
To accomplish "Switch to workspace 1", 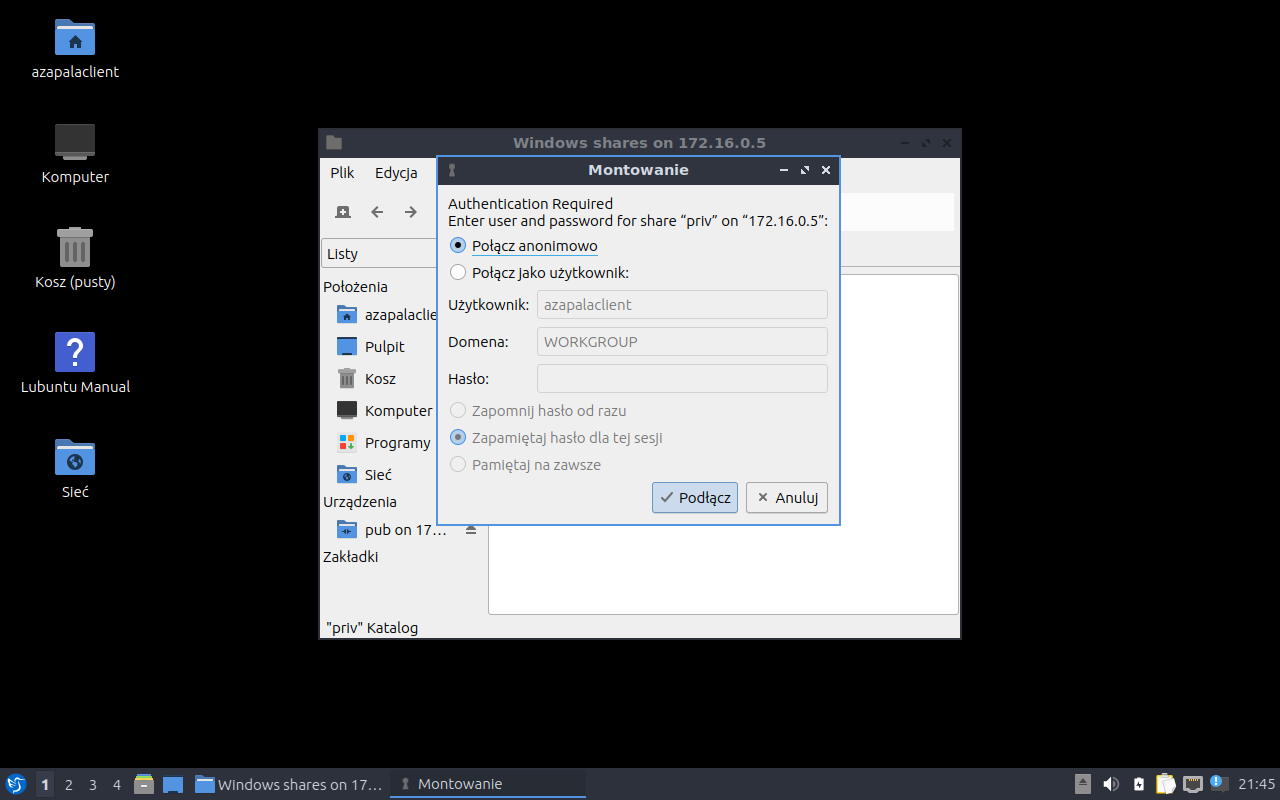I will 45,784.
